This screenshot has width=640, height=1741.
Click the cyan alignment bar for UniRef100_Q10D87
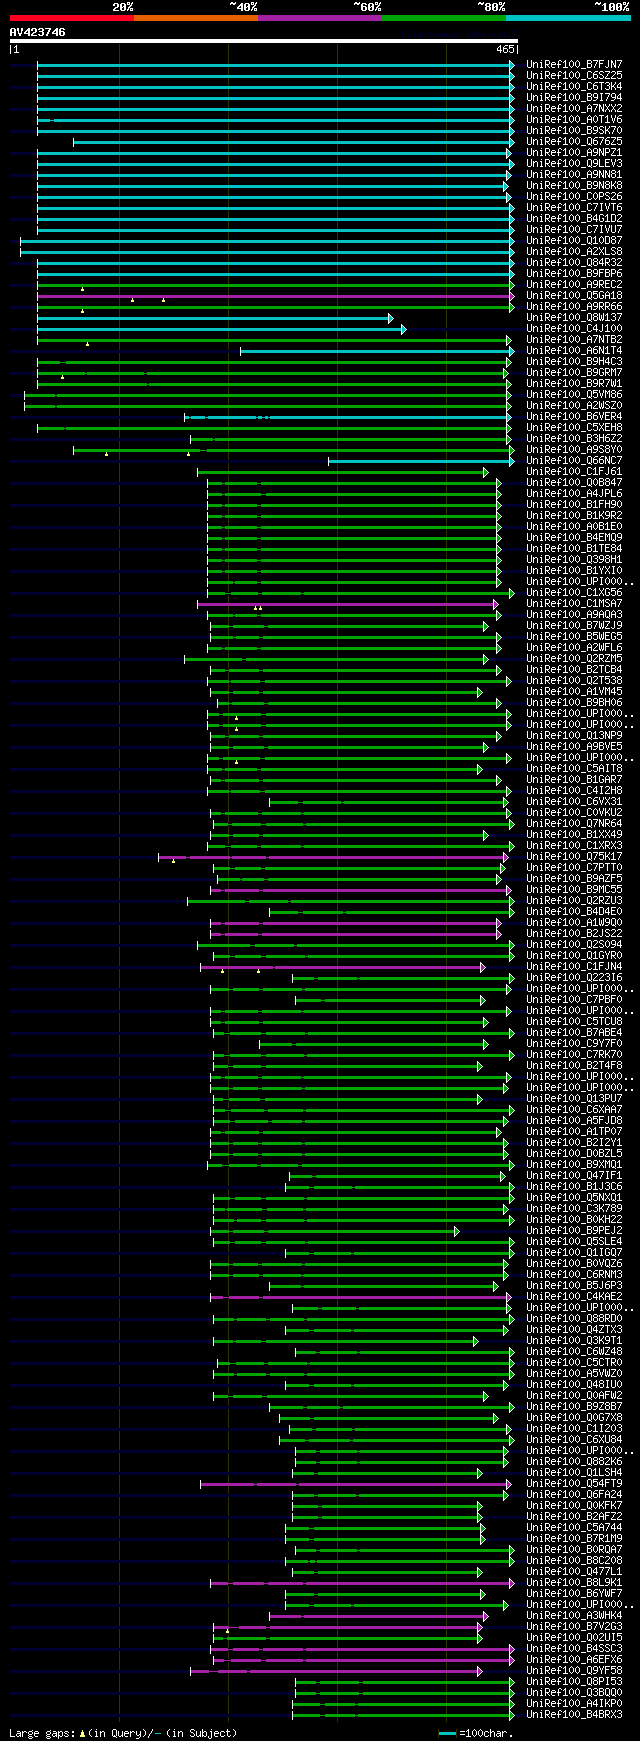click(267, 240)
